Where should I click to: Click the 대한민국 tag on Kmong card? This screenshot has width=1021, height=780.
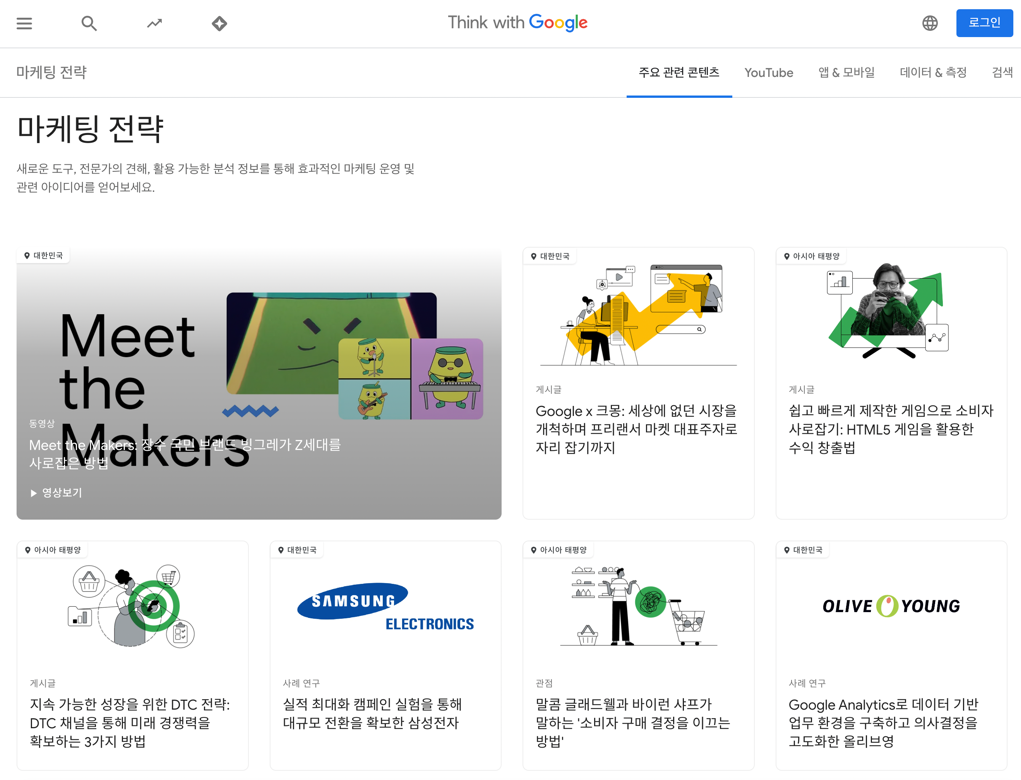click(550, 257)
